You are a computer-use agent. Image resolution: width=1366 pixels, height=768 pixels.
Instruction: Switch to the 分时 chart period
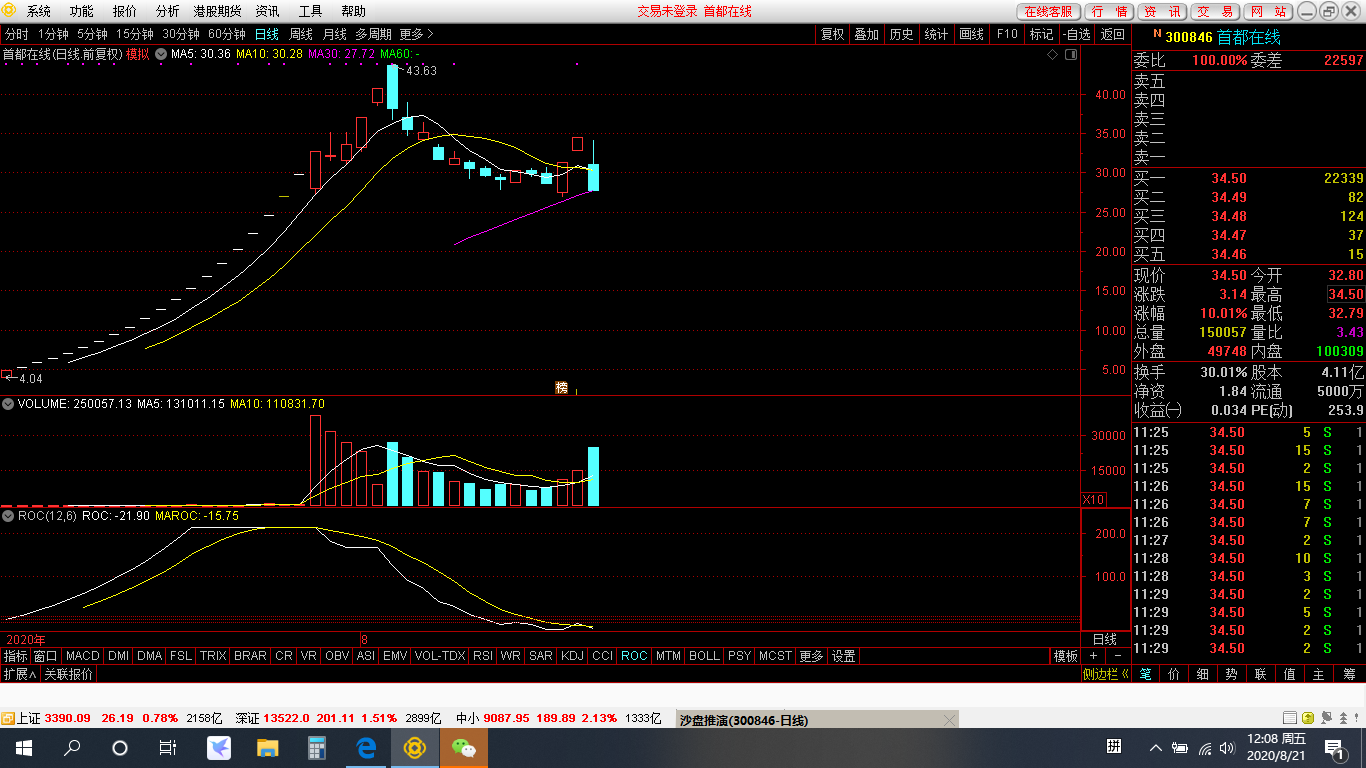click(16, 34)
